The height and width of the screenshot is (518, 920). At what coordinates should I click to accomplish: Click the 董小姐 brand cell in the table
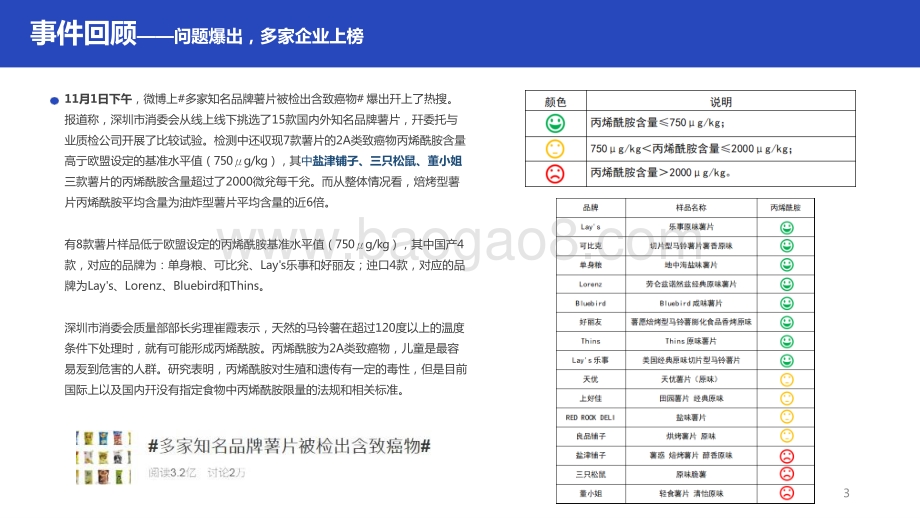590,493
